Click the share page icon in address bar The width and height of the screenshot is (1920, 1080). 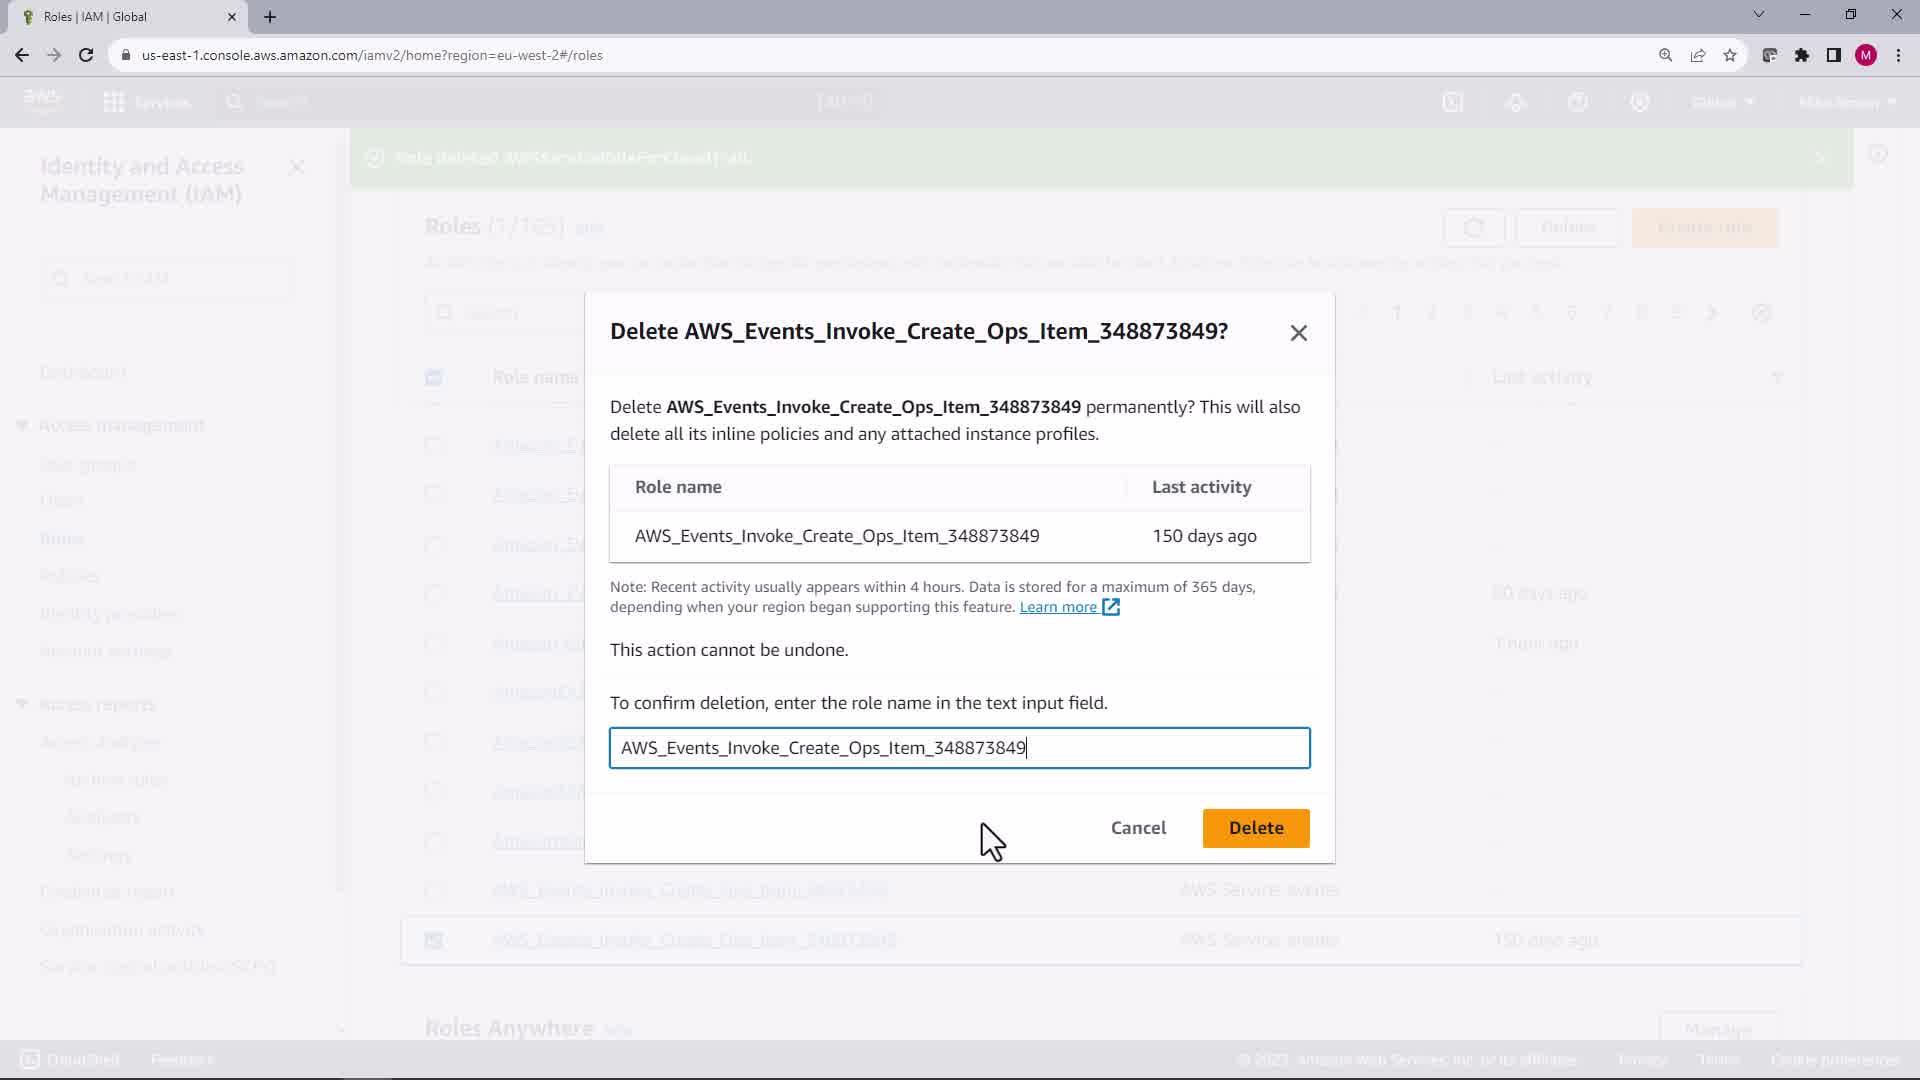(1698, 55)
